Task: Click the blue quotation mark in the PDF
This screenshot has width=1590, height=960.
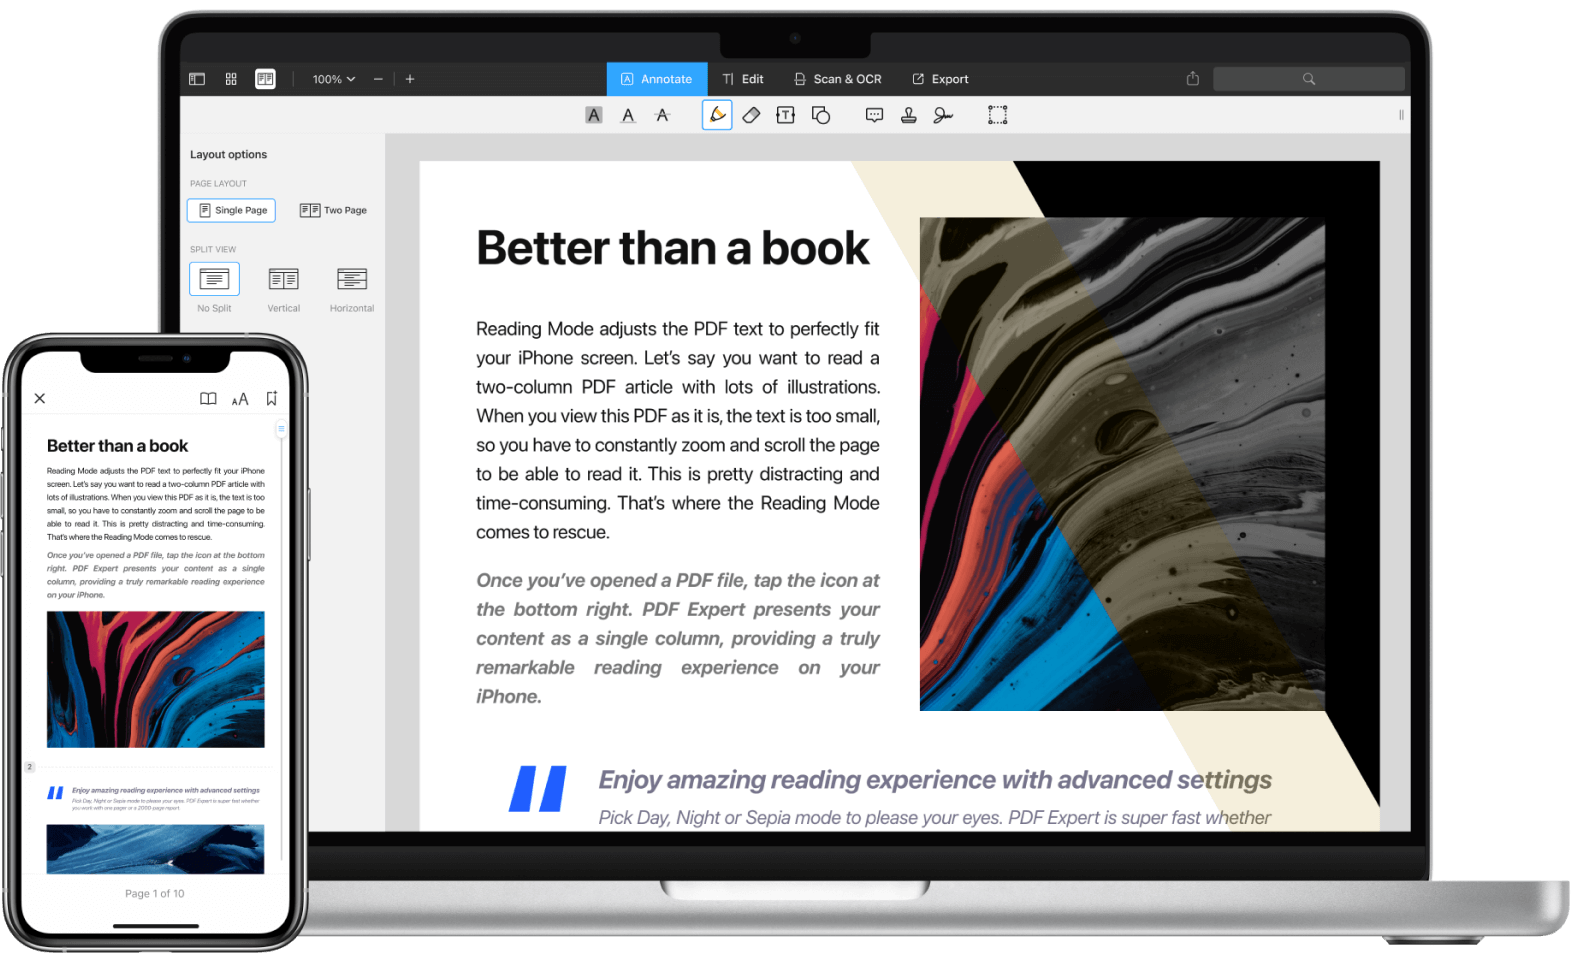Action: pyautogui.click(x=538, y=788)
